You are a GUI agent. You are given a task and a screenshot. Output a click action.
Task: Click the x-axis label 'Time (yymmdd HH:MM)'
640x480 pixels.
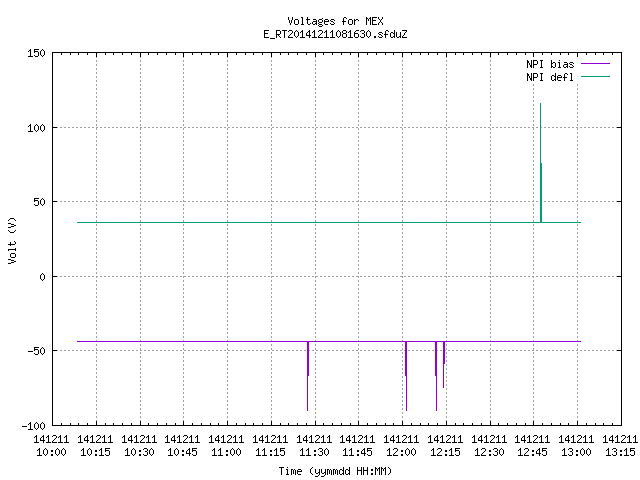[335, 471]
